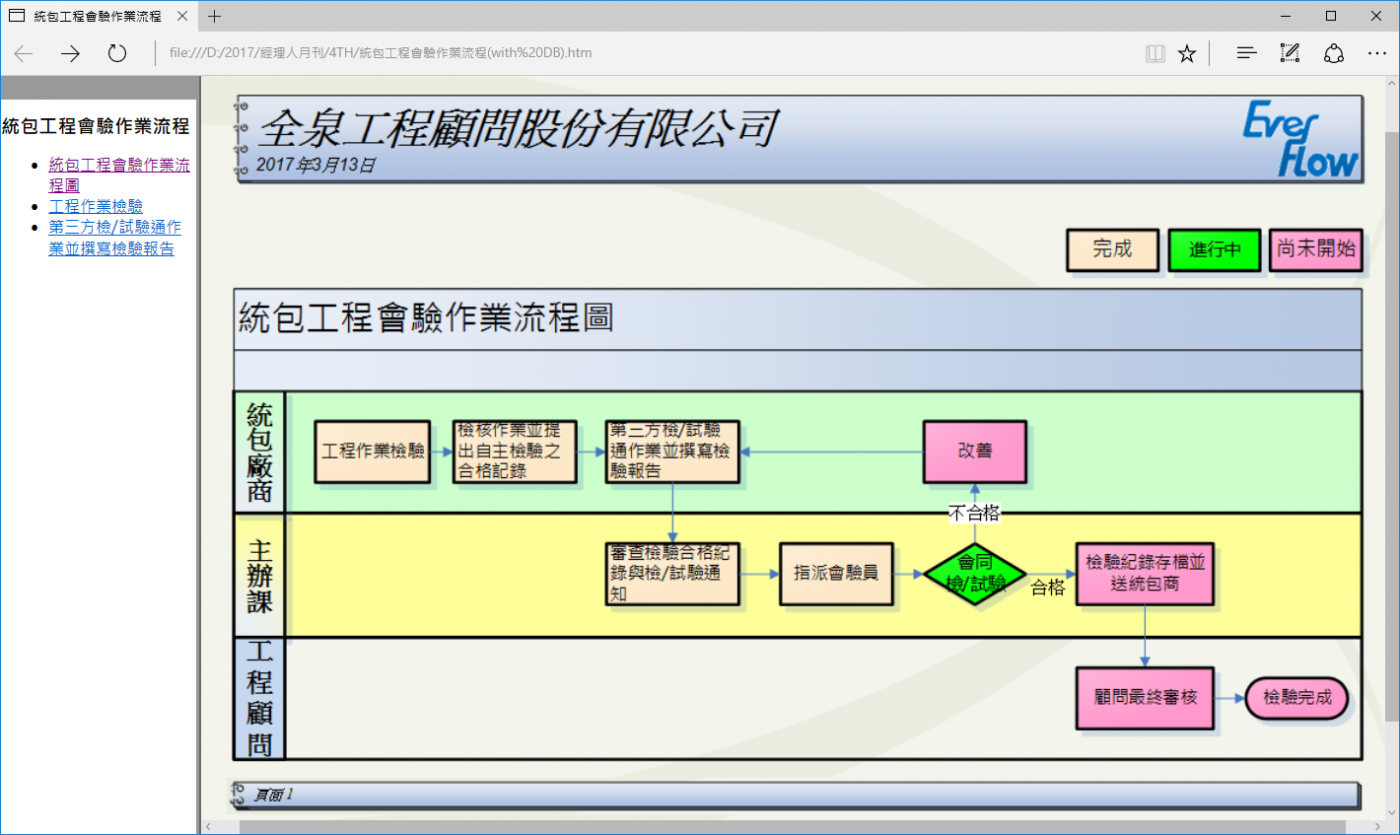Click the 主辦課 swimlane header
The height and width of the screenshot is (835, 1400).
(259, 575)
